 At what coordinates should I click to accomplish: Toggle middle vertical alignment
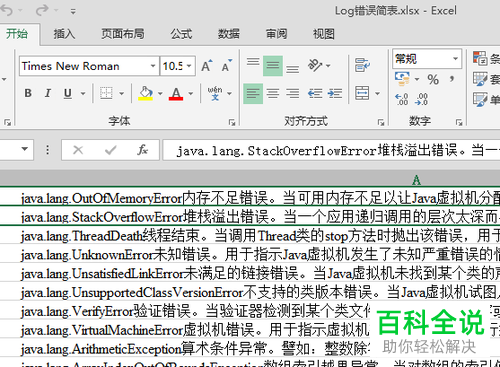pos(273,66)
